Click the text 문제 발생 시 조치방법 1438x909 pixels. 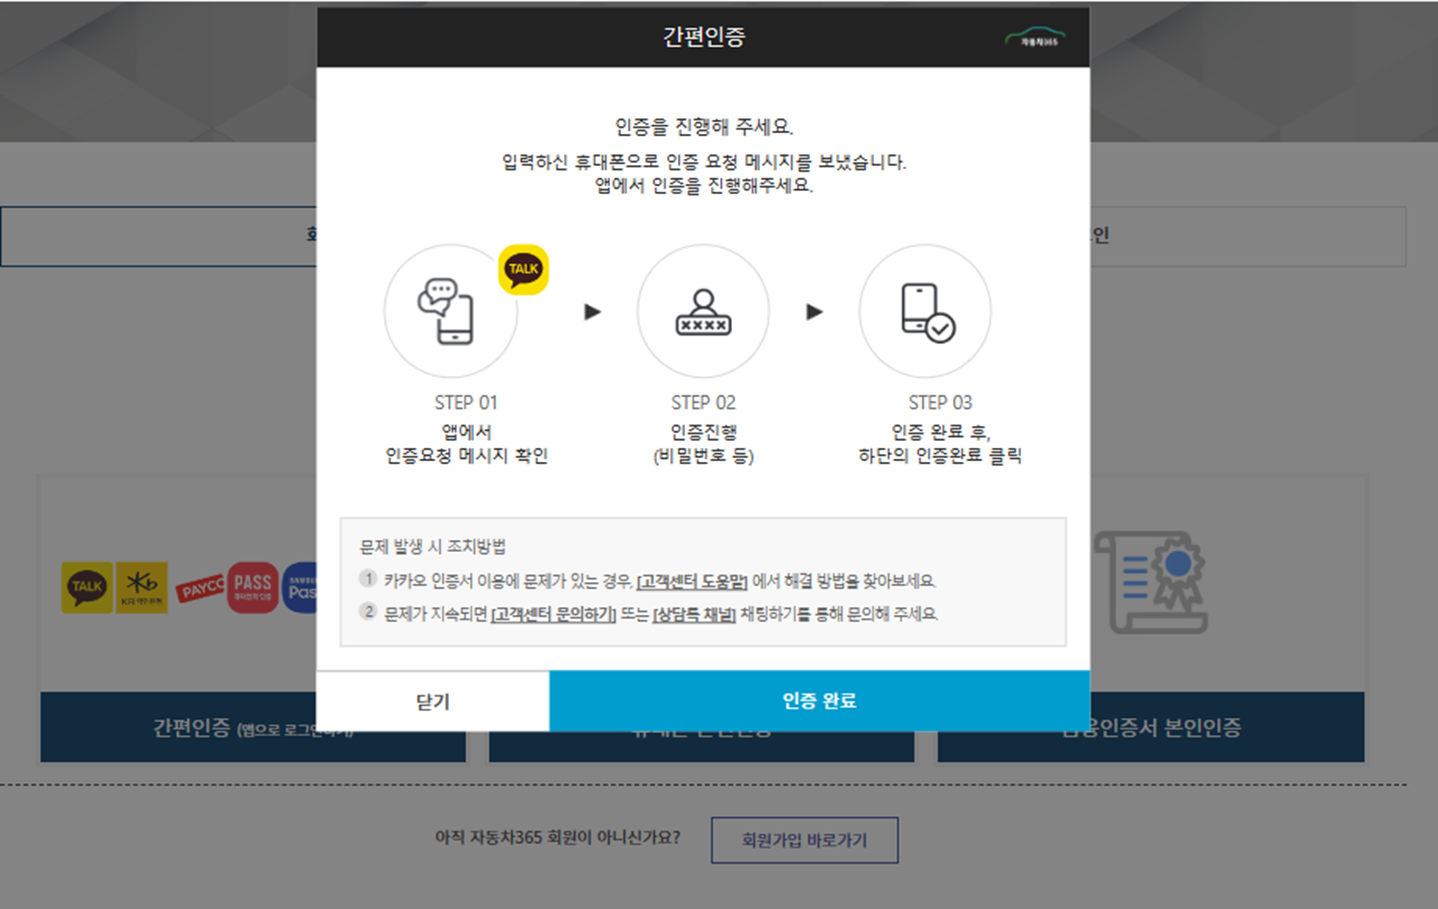[433, 546]
